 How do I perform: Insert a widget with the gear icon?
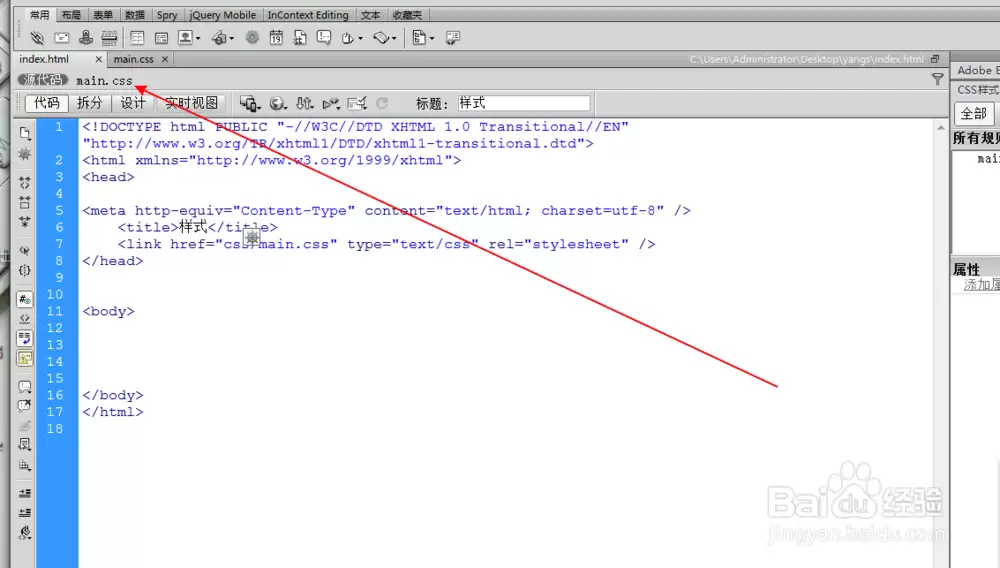coord(253,38)
